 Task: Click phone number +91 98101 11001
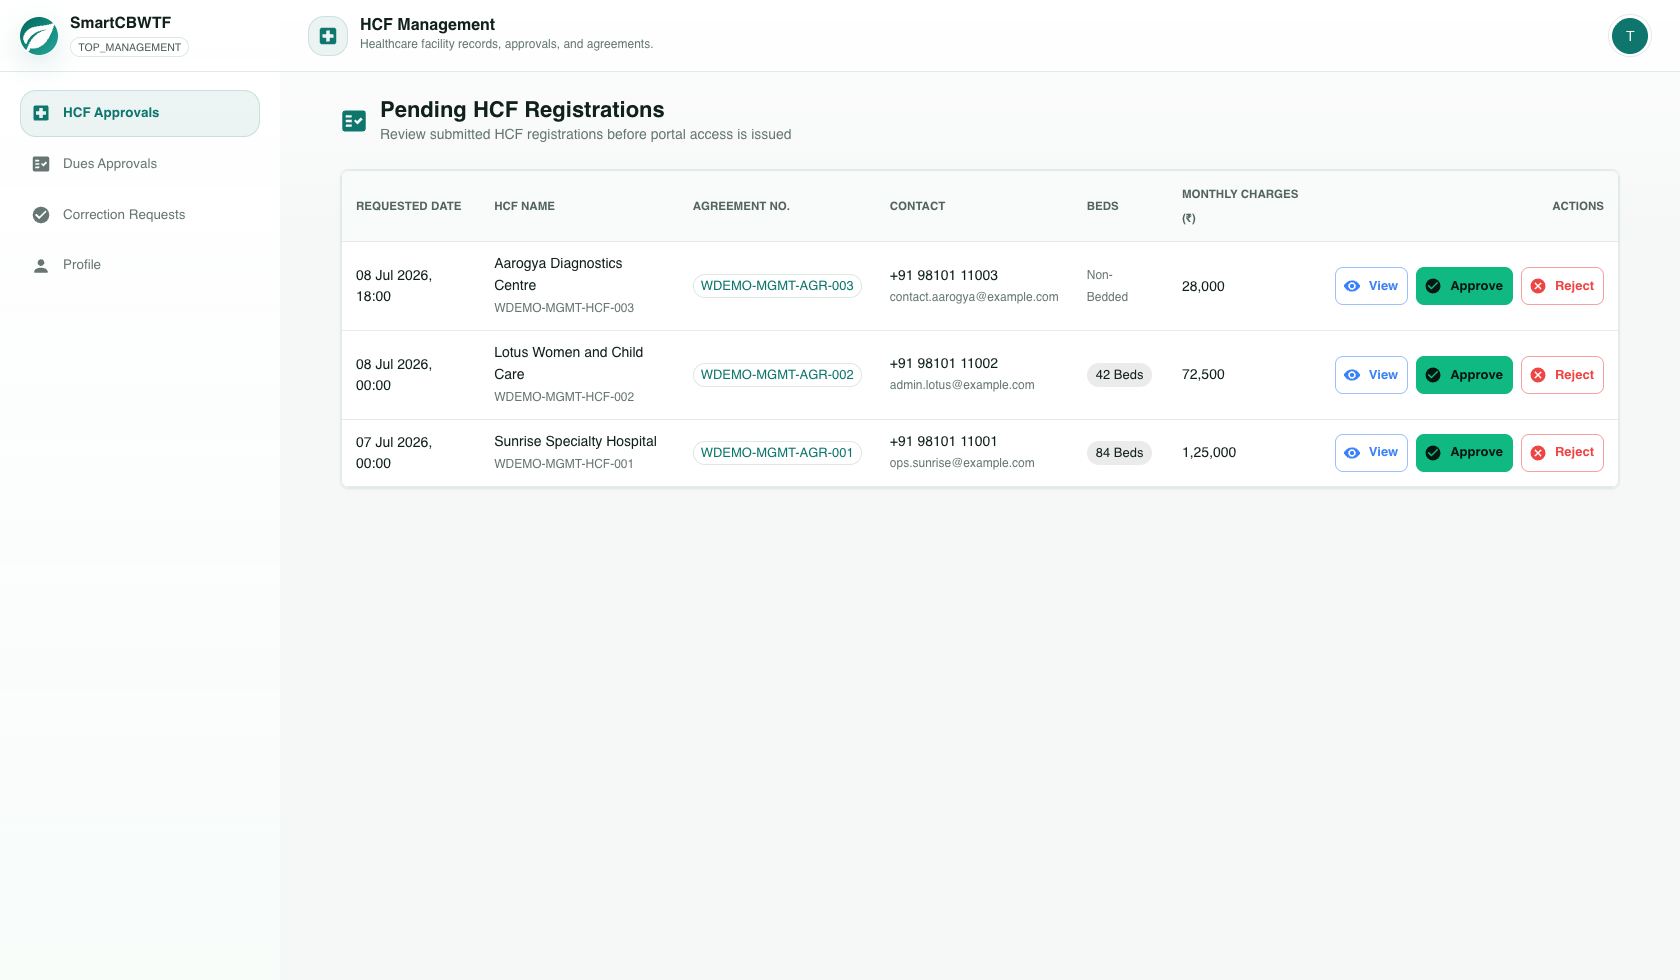[x=944, y=441]
